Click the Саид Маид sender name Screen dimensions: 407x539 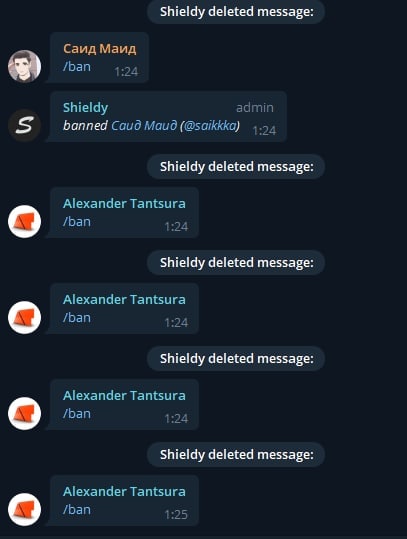(x=100, y=48)
